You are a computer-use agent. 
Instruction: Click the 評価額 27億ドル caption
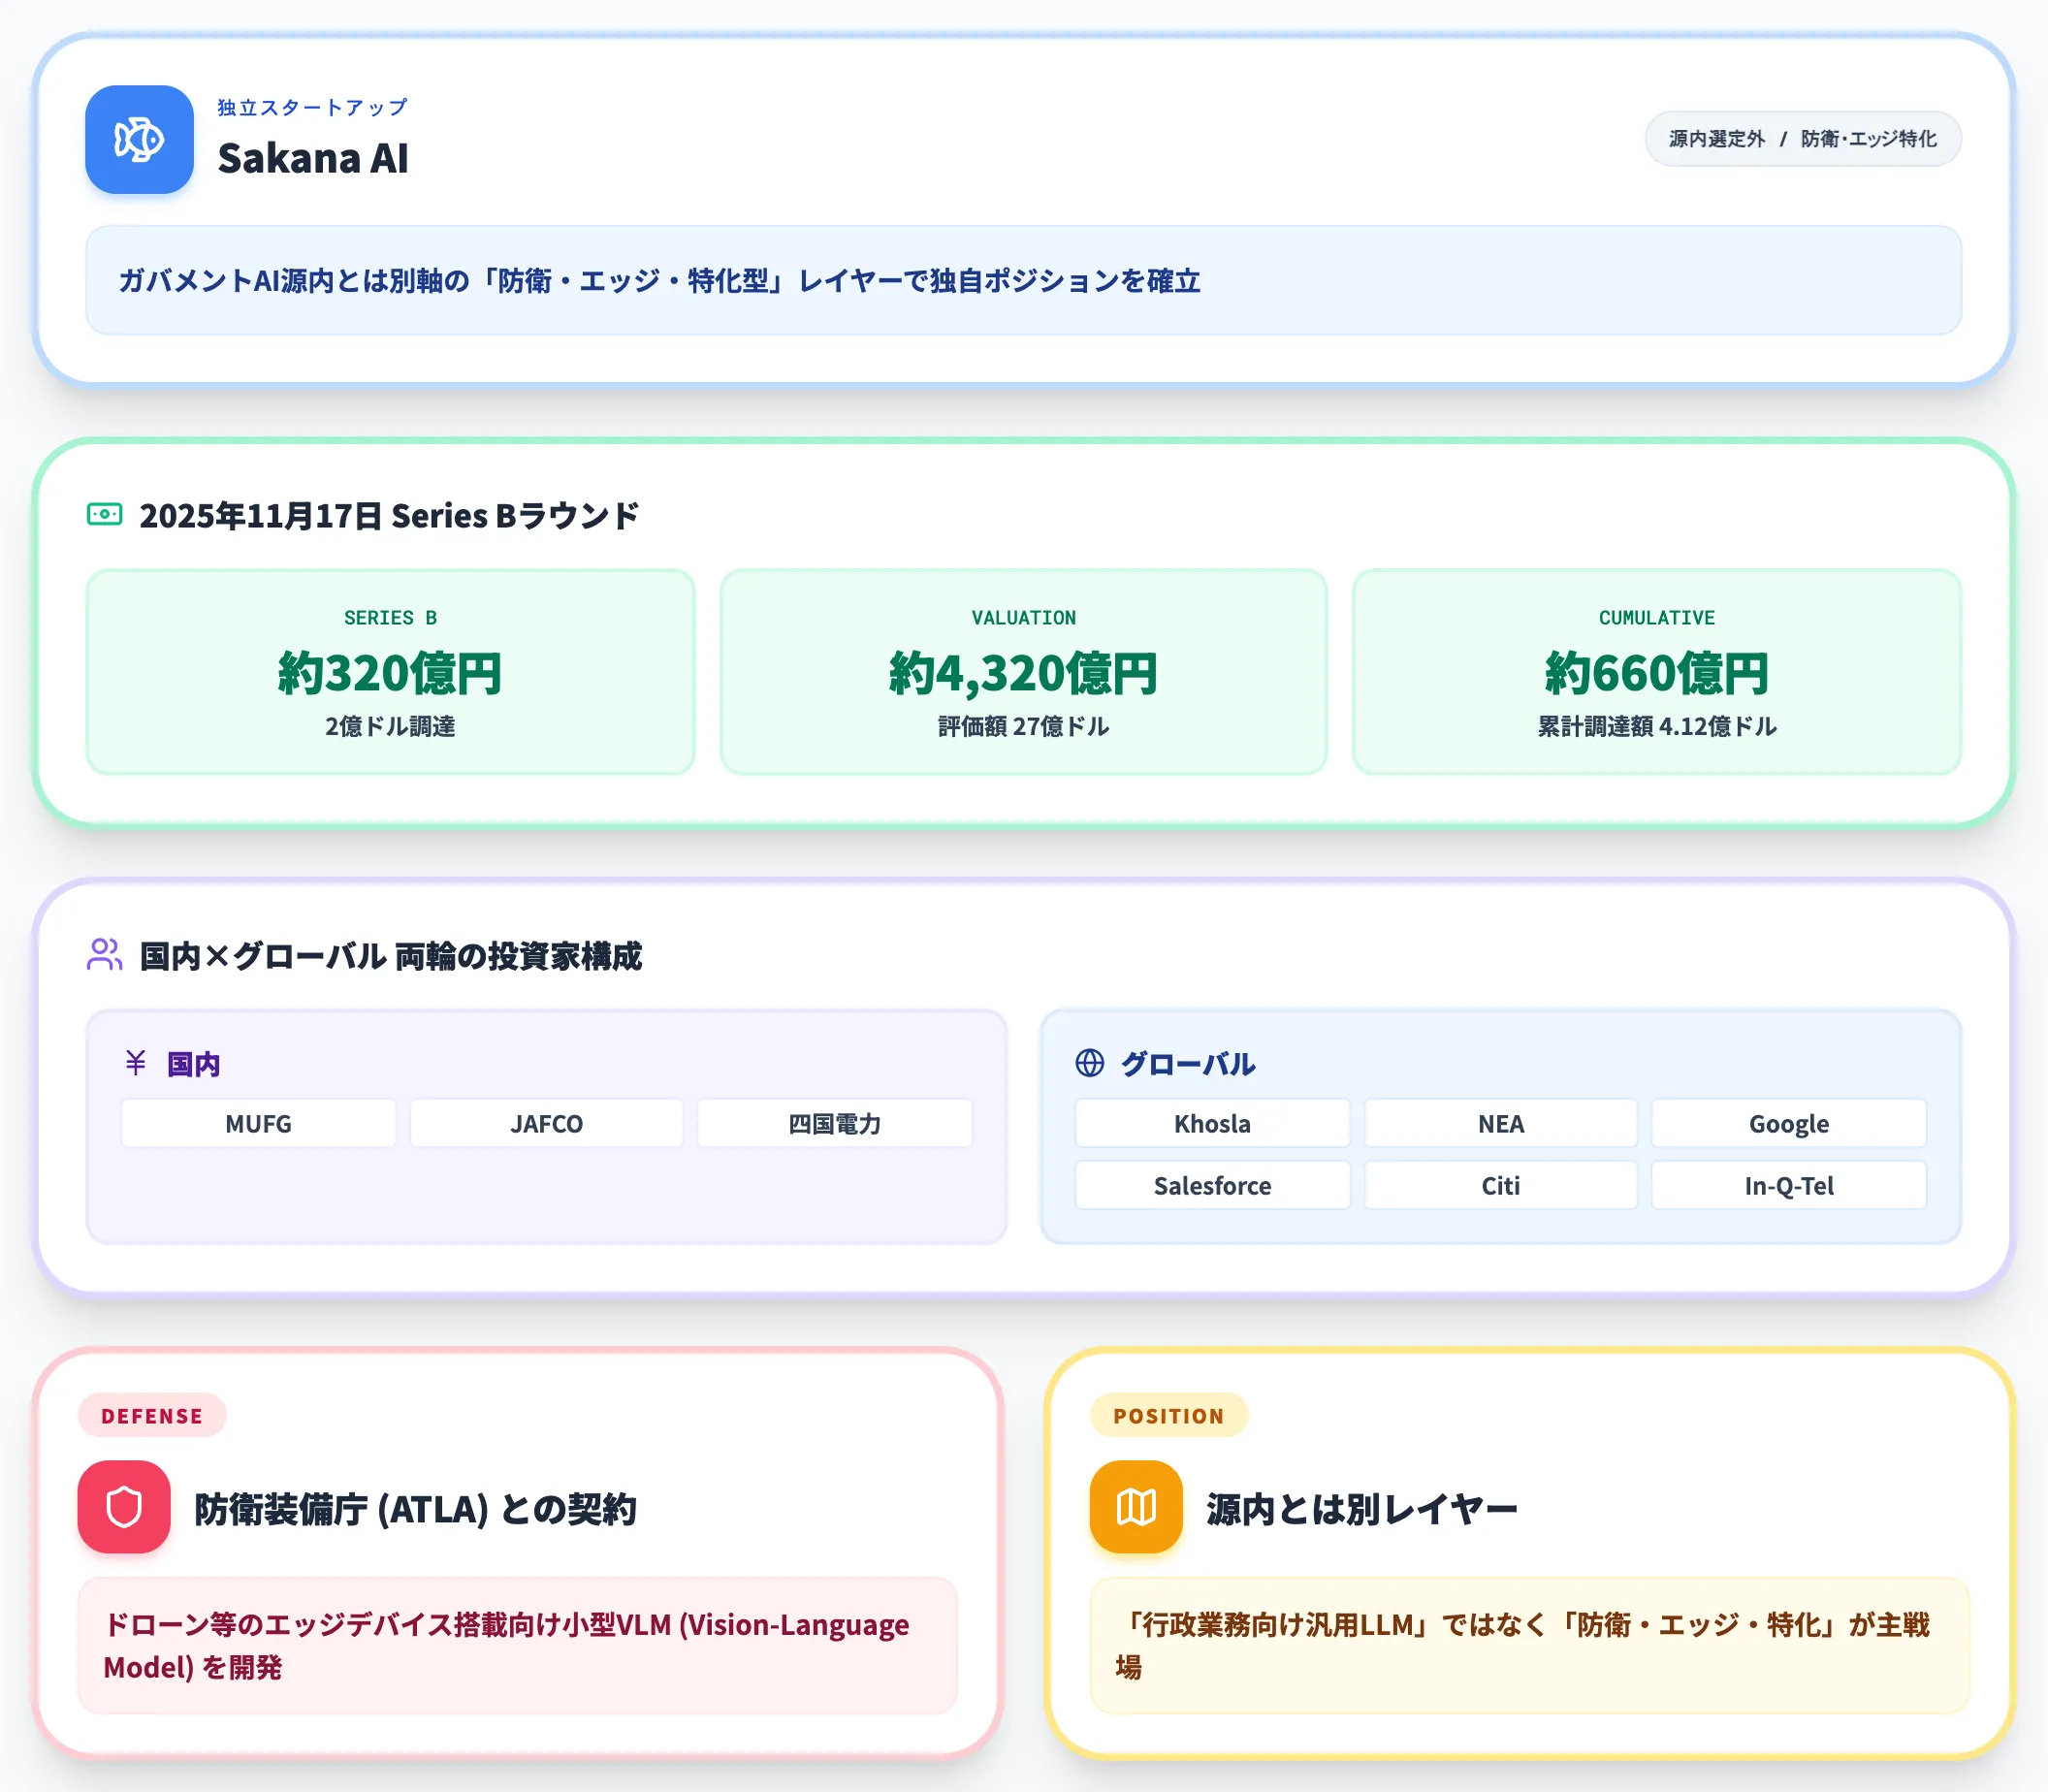(x=1024, y=727)
